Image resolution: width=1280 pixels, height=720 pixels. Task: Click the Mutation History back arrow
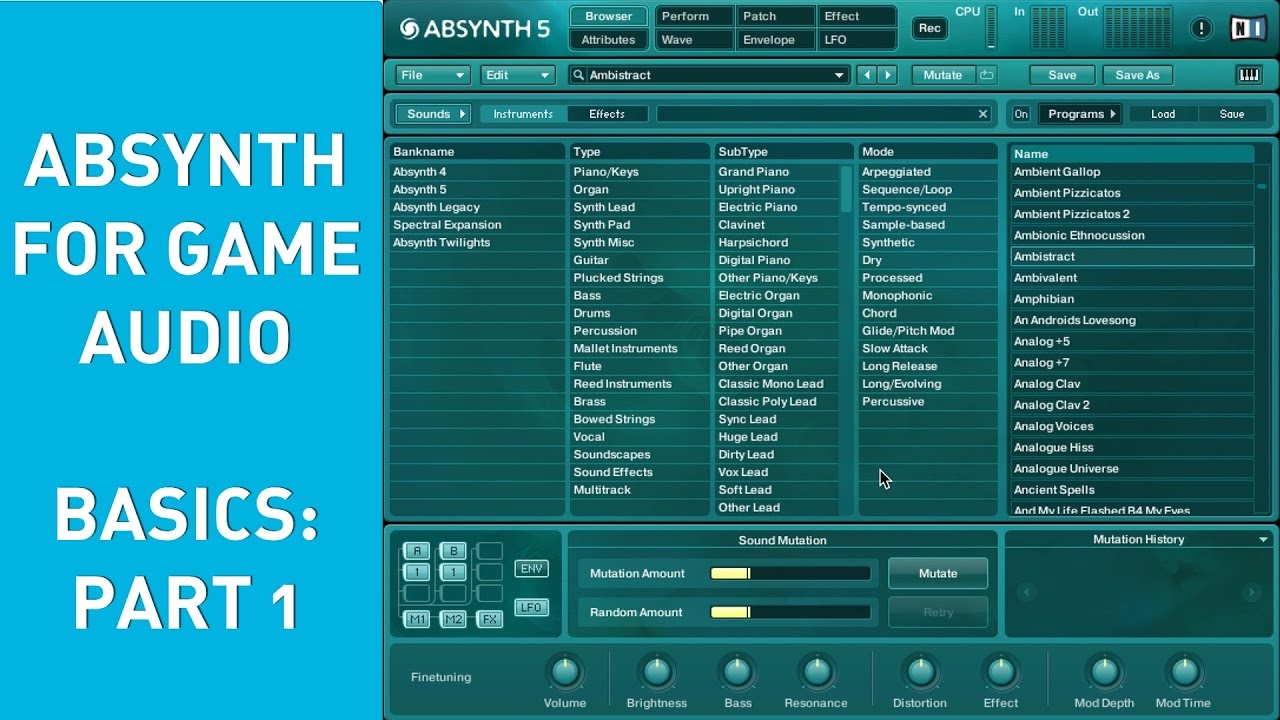[1025, 592]
